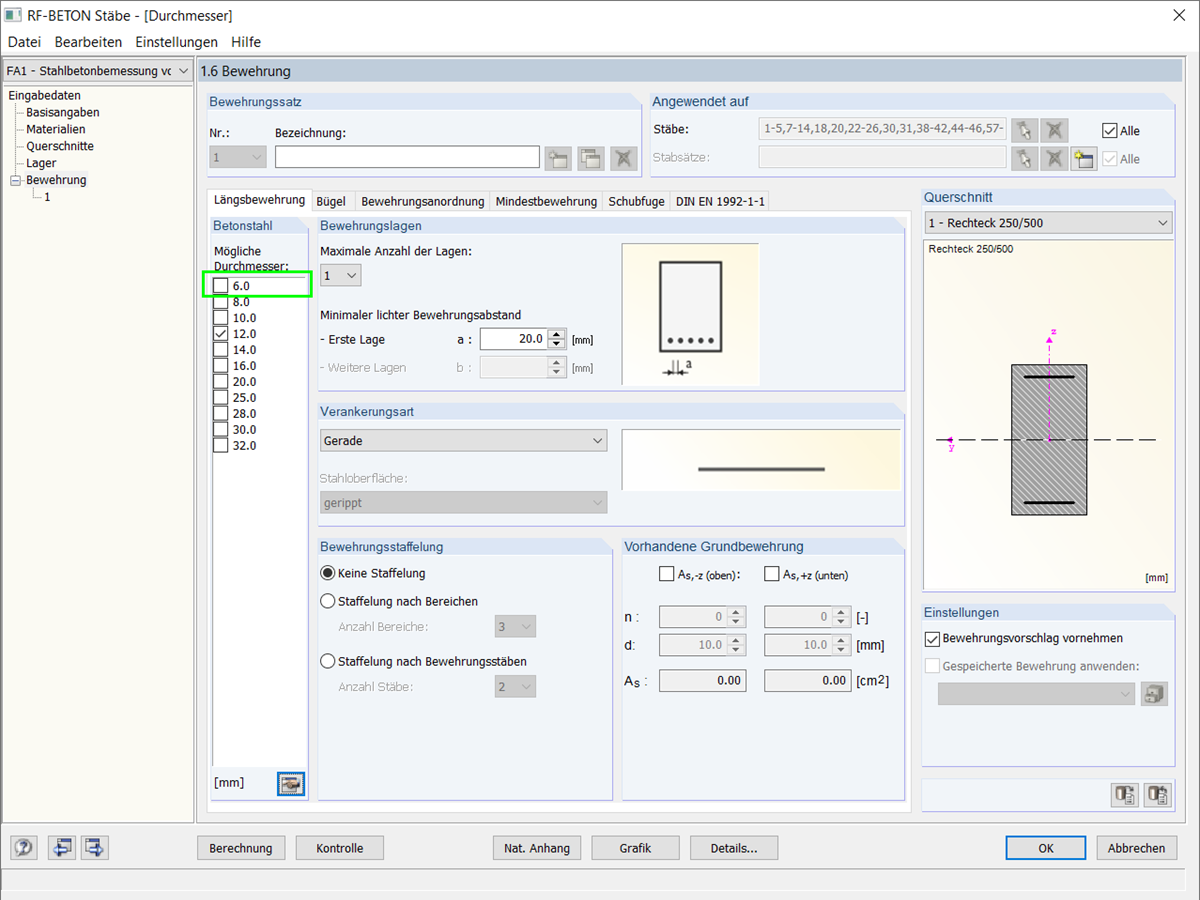Check the 8.0 diameter checkbox
Image resolution: width=1200 pixels, height=900 pixels.
tap(221, 302)
